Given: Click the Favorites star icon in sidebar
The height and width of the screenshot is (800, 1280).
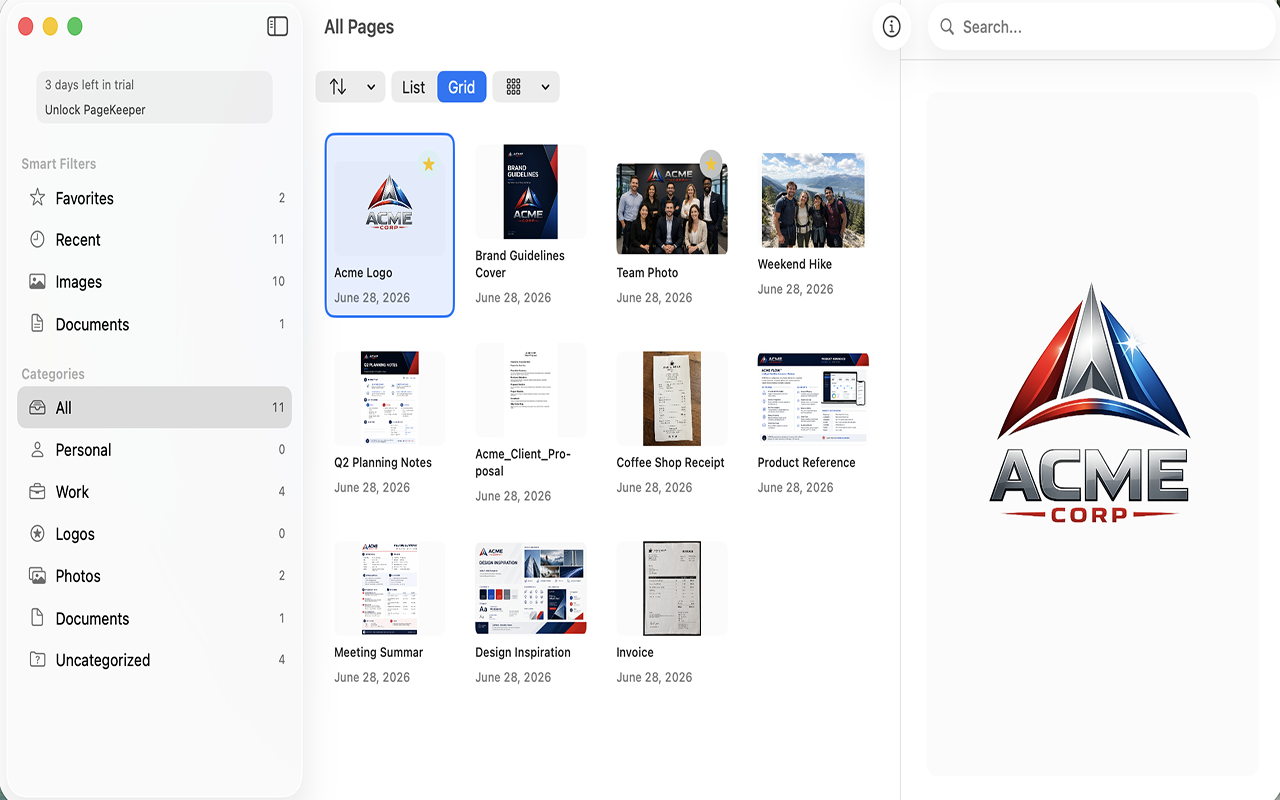Looking at the screenshot, I should (37, 197).
